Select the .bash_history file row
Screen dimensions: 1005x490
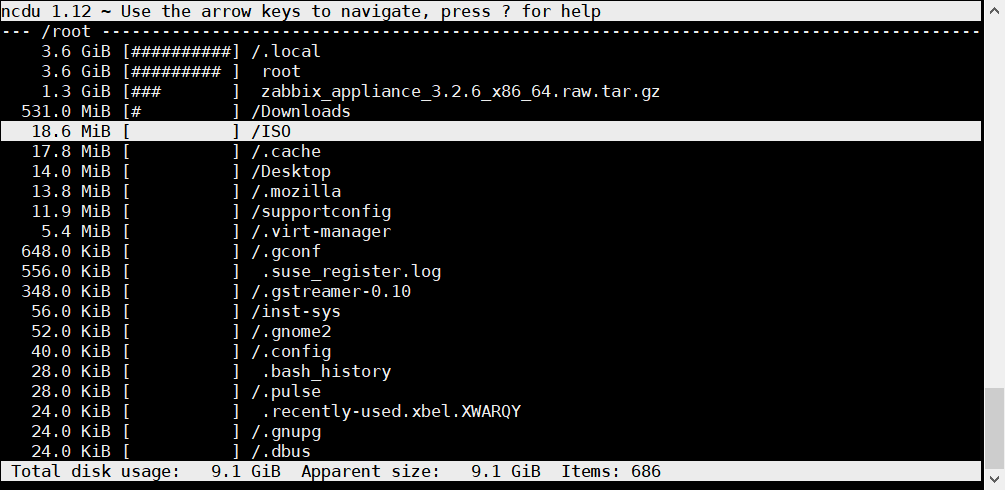[490, 371]
